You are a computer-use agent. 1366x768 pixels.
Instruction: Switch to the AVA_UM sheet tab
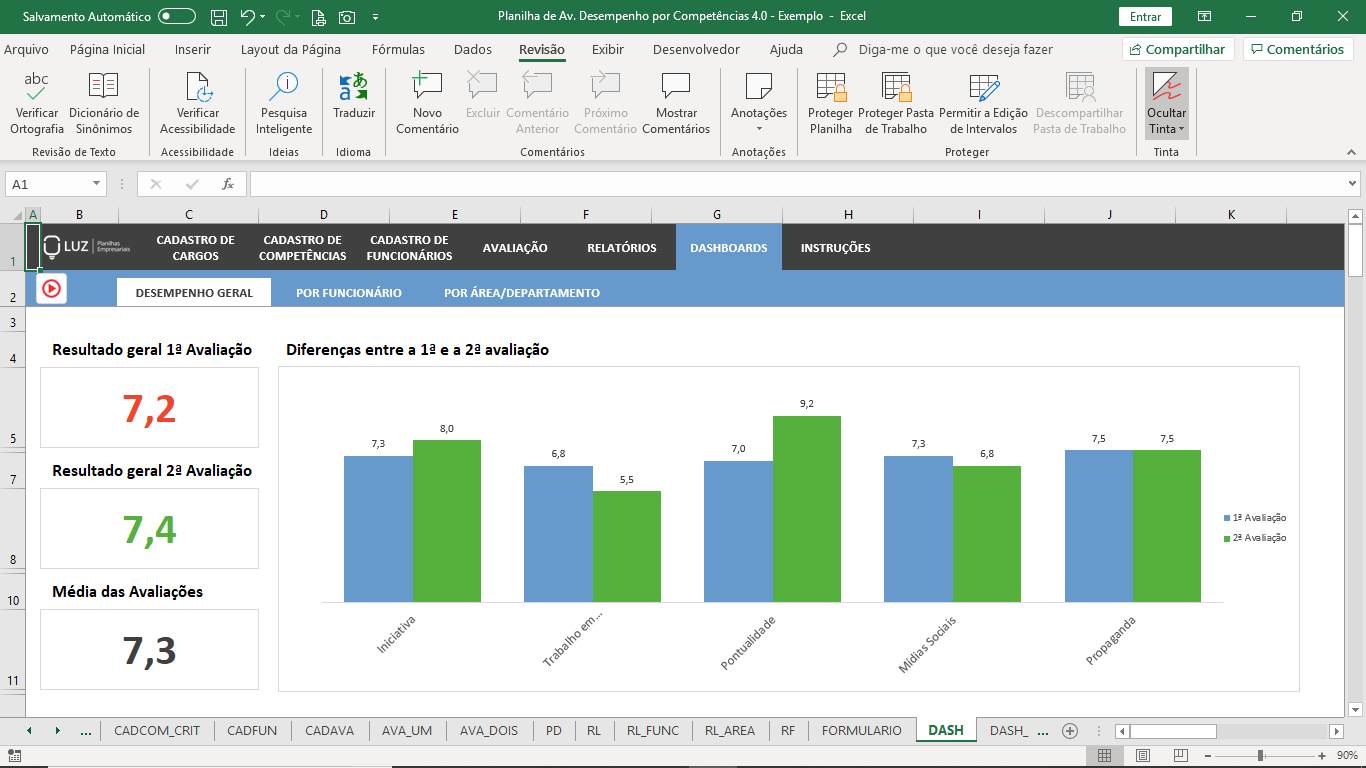click(x=407, y=731)
